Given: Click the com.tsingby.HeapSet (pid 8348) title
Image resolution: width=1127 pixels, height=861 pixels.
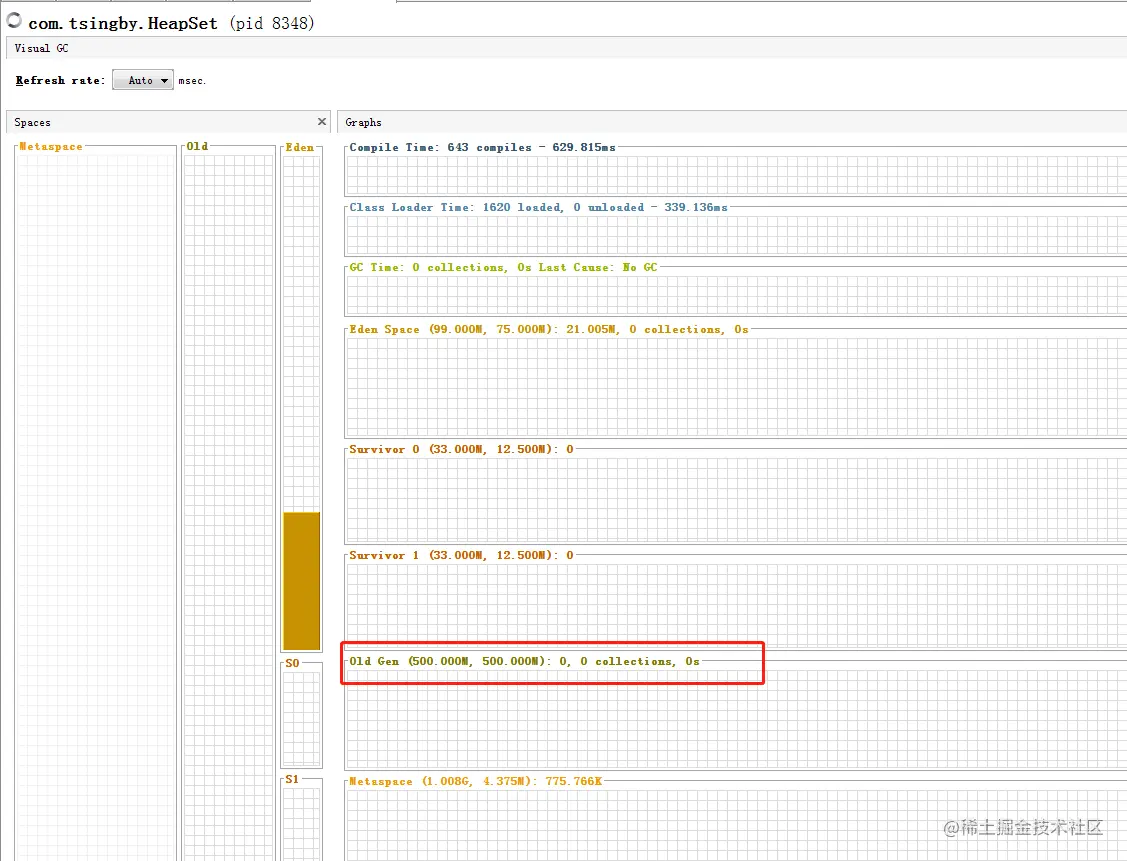Looking at the screenshot, I should [171, 23].
